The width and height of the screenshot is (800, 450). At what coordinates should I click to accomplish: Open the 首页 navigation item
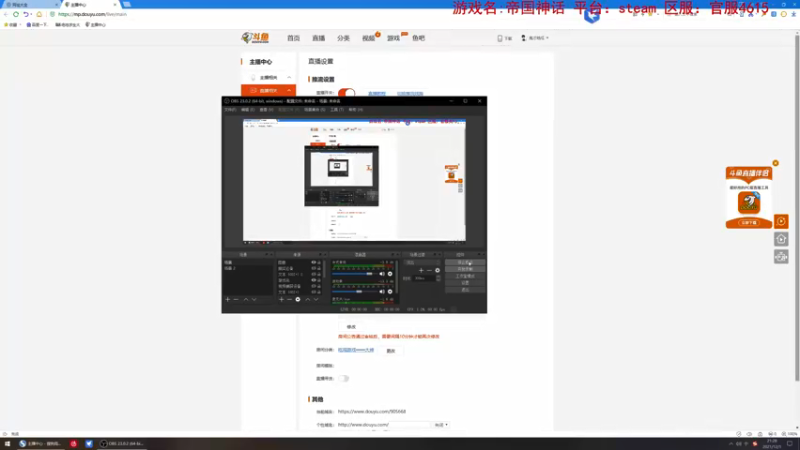pos(293,38)
